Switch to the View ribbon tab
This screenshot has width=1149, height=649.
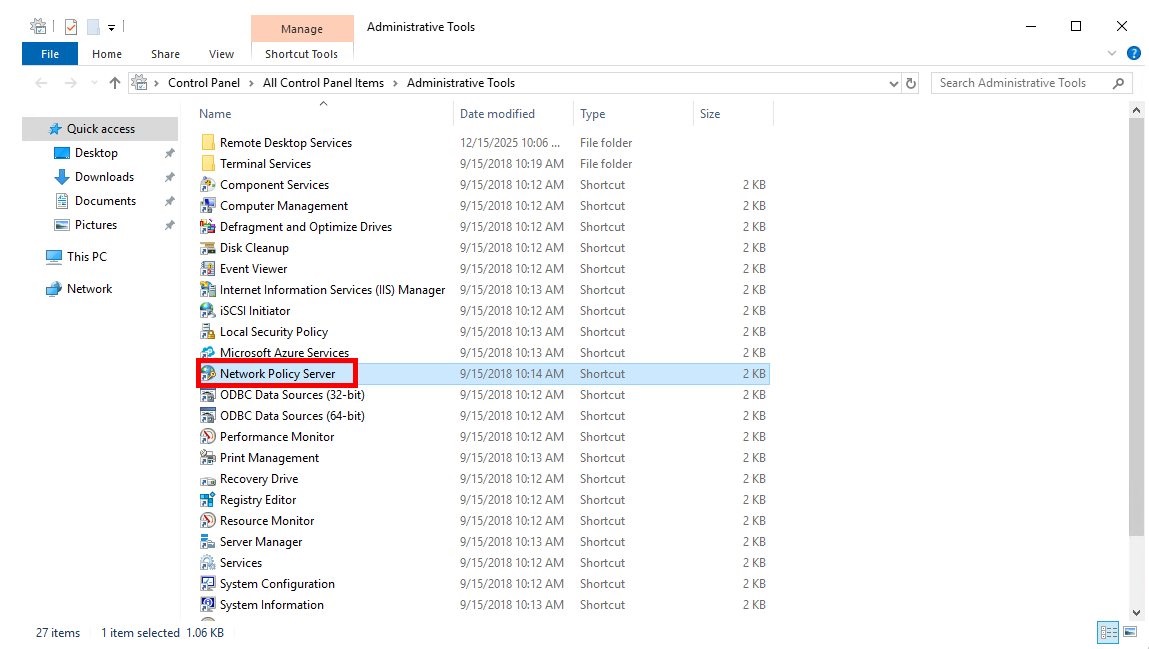[221, 54]
